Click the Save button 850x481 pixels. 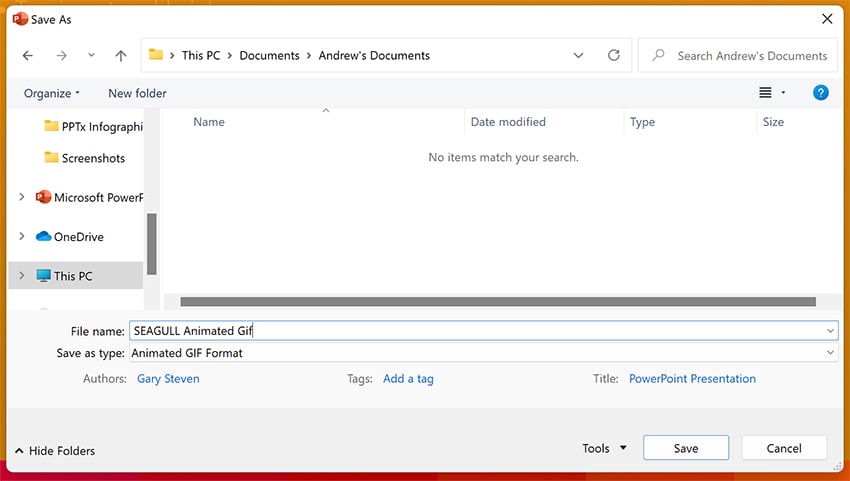click(x=685, y=449)
